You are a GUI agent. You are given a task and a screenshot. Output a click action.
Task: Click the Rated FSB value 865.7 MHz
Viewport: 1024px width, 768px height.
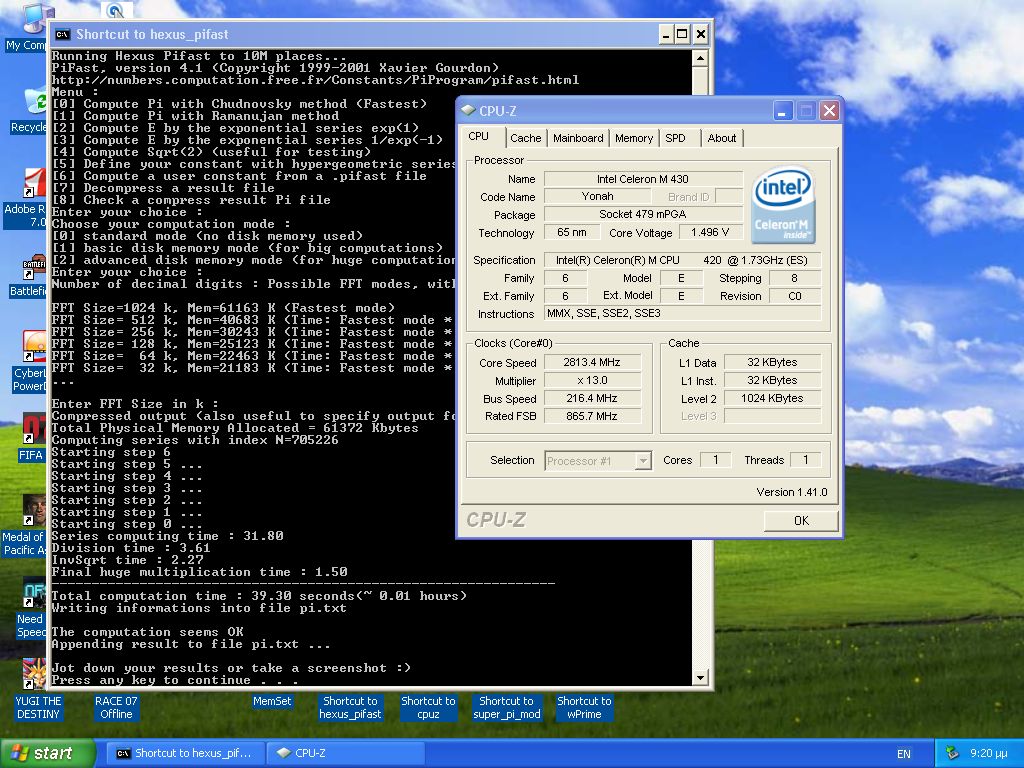[592, 416]
